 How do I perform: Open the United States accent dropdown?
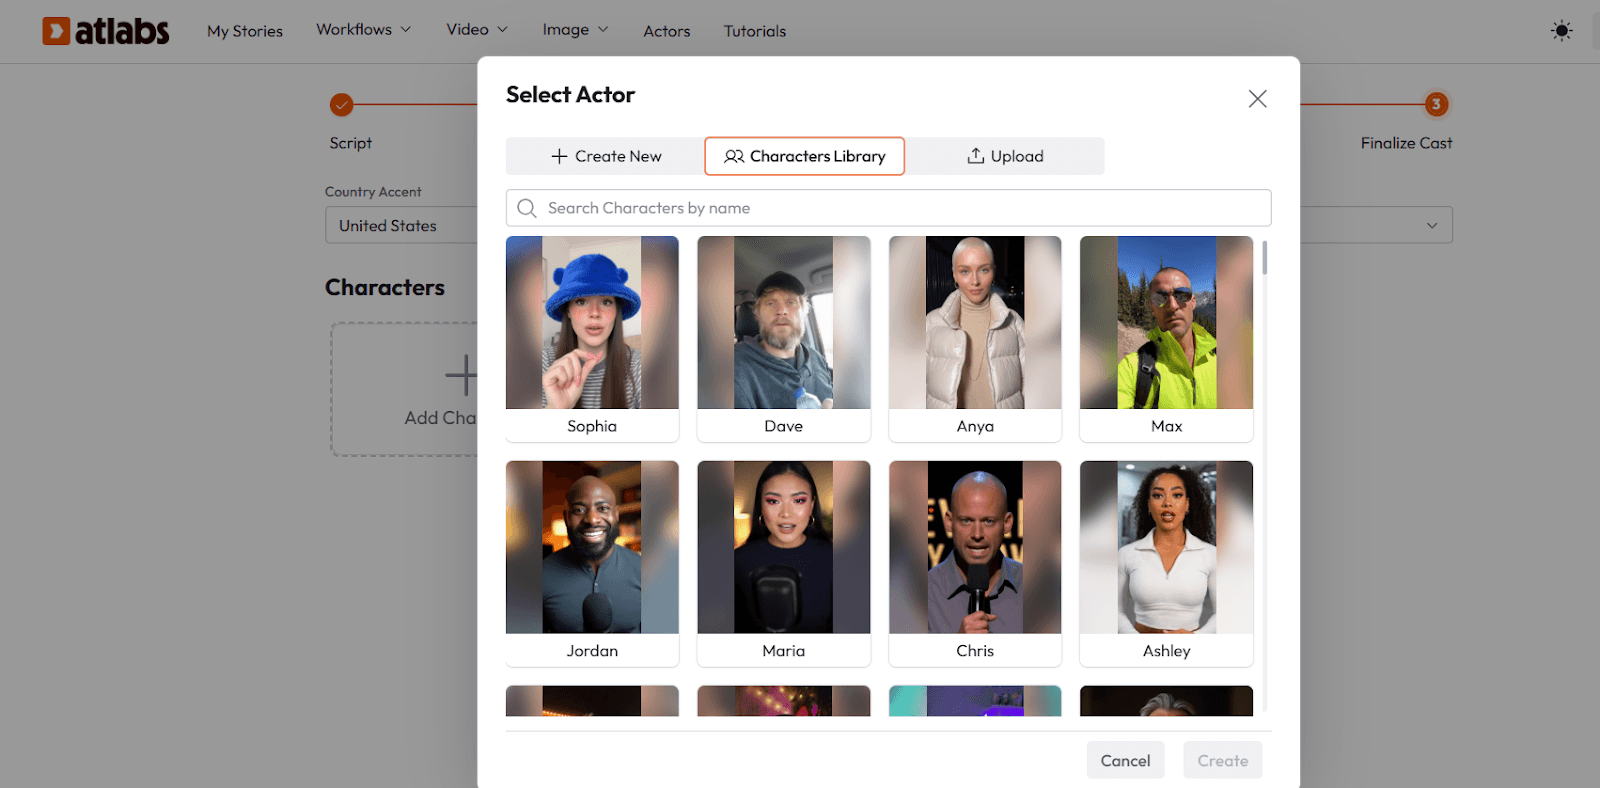(x=401, y=225)
